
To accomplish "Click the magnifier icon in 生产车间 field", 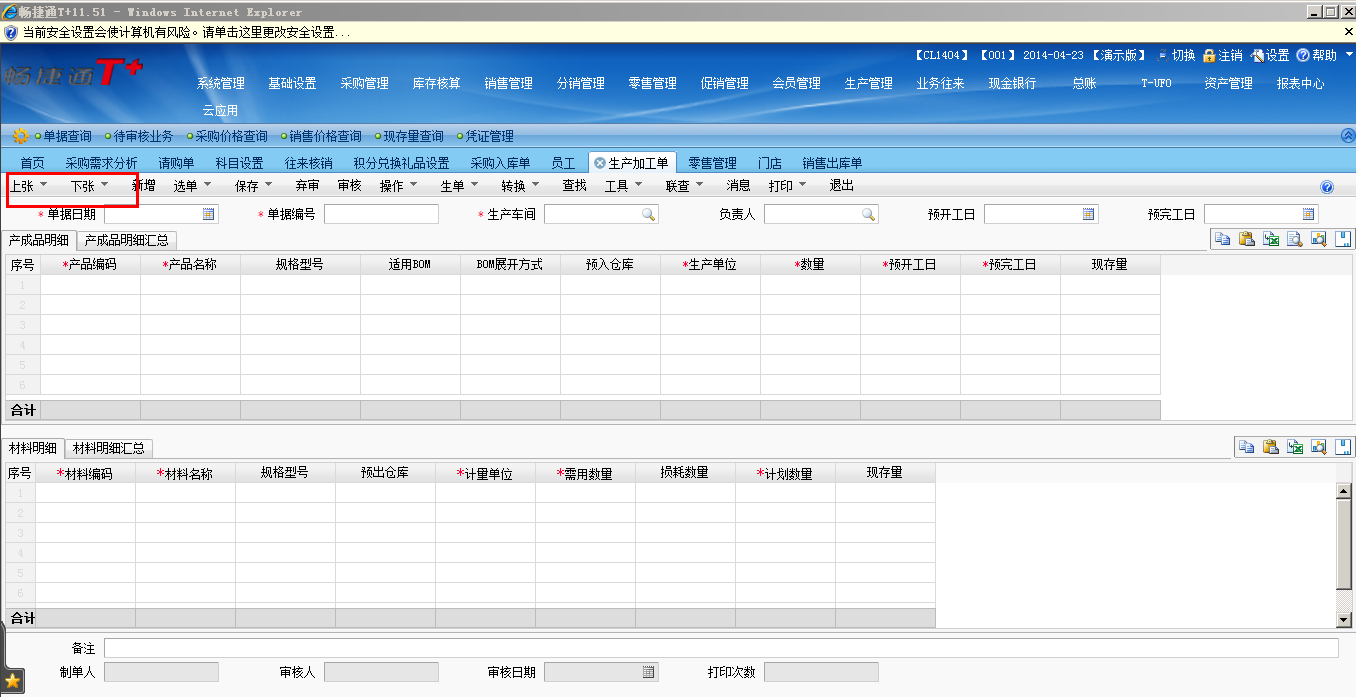I will [x=648, y=214].
